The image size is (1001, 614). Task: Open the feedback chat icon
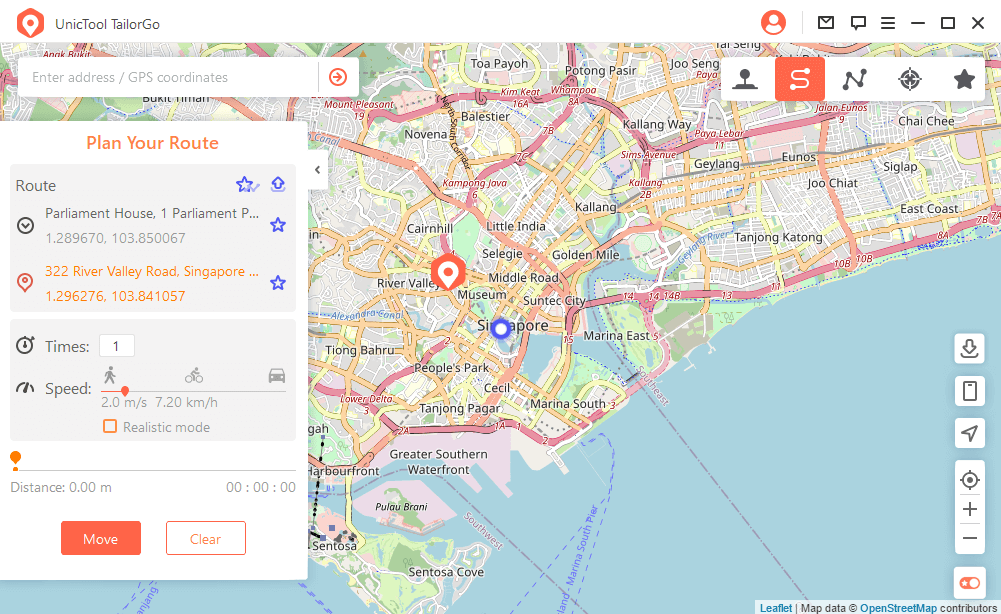pyautogui.click(x=858, y=24)
